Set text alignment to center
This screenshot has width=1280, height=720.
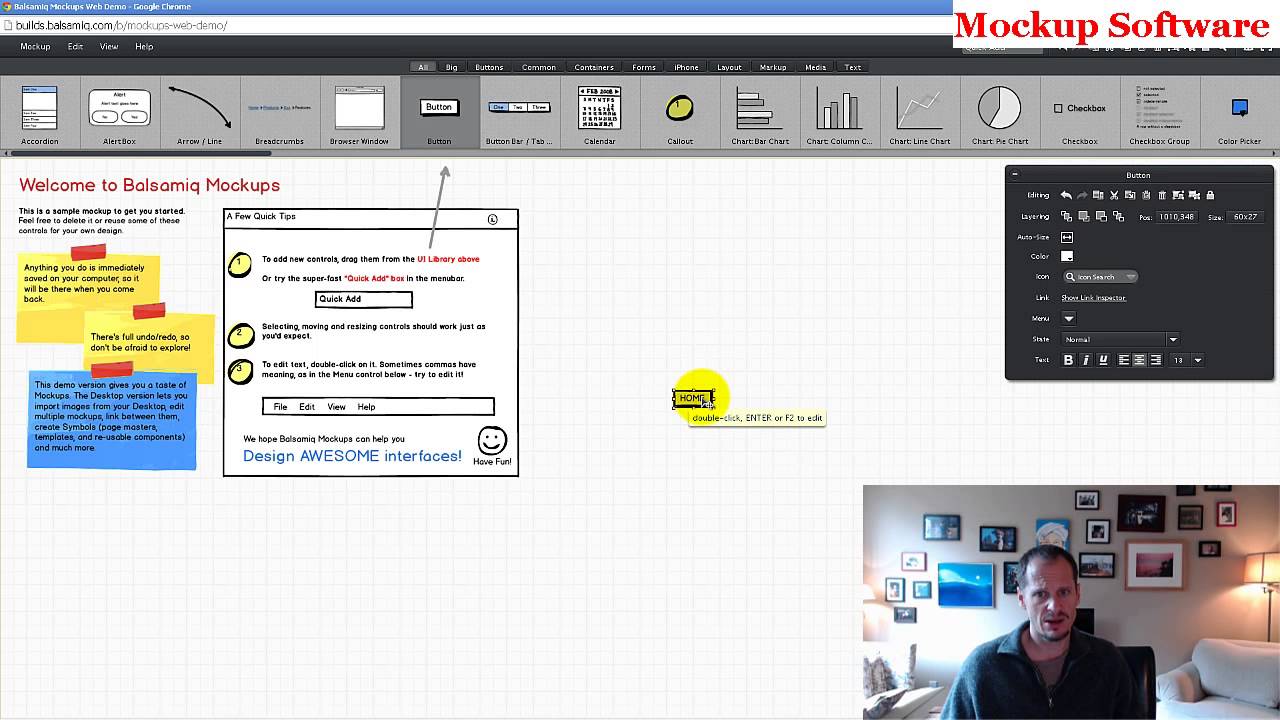pos(1139,360)
